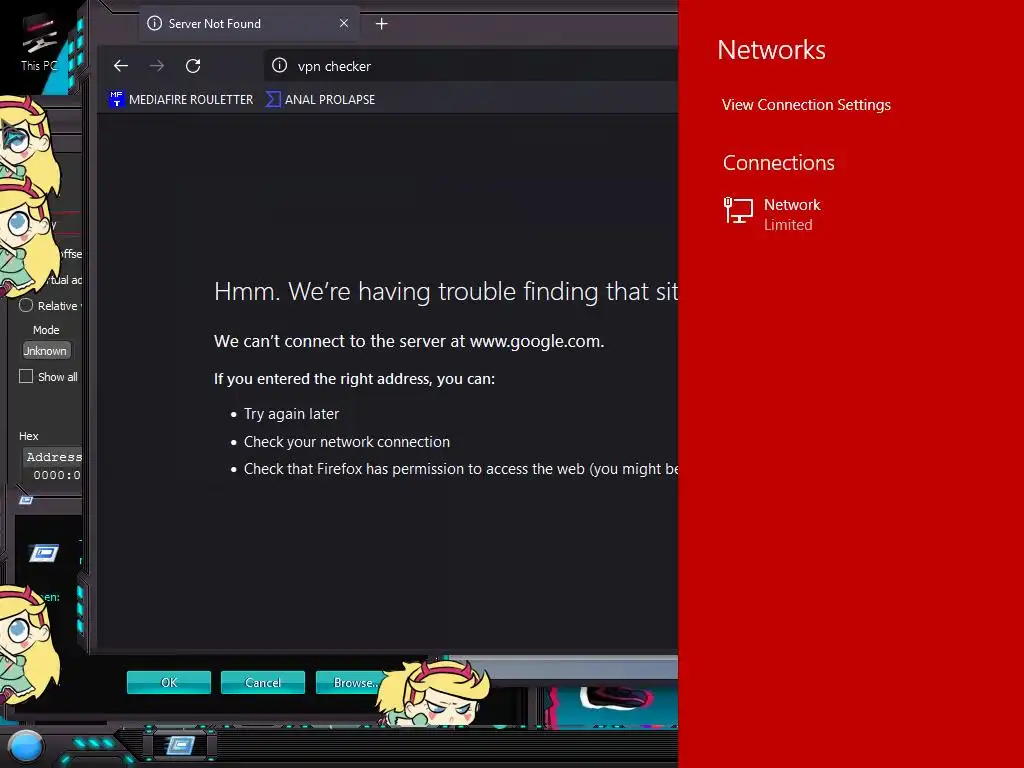Open View Connection Settings link
This screenshot has height=768, width=1024.
coord(806,104)
